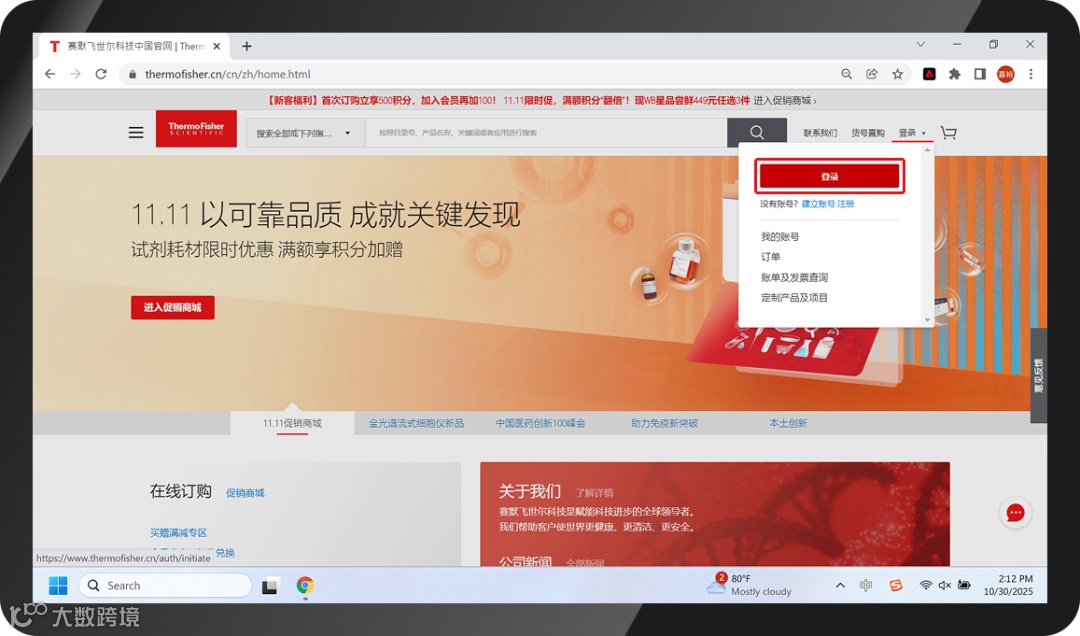
Task: Select 账单及发票查询 menu entry
Action: point(794,278)
